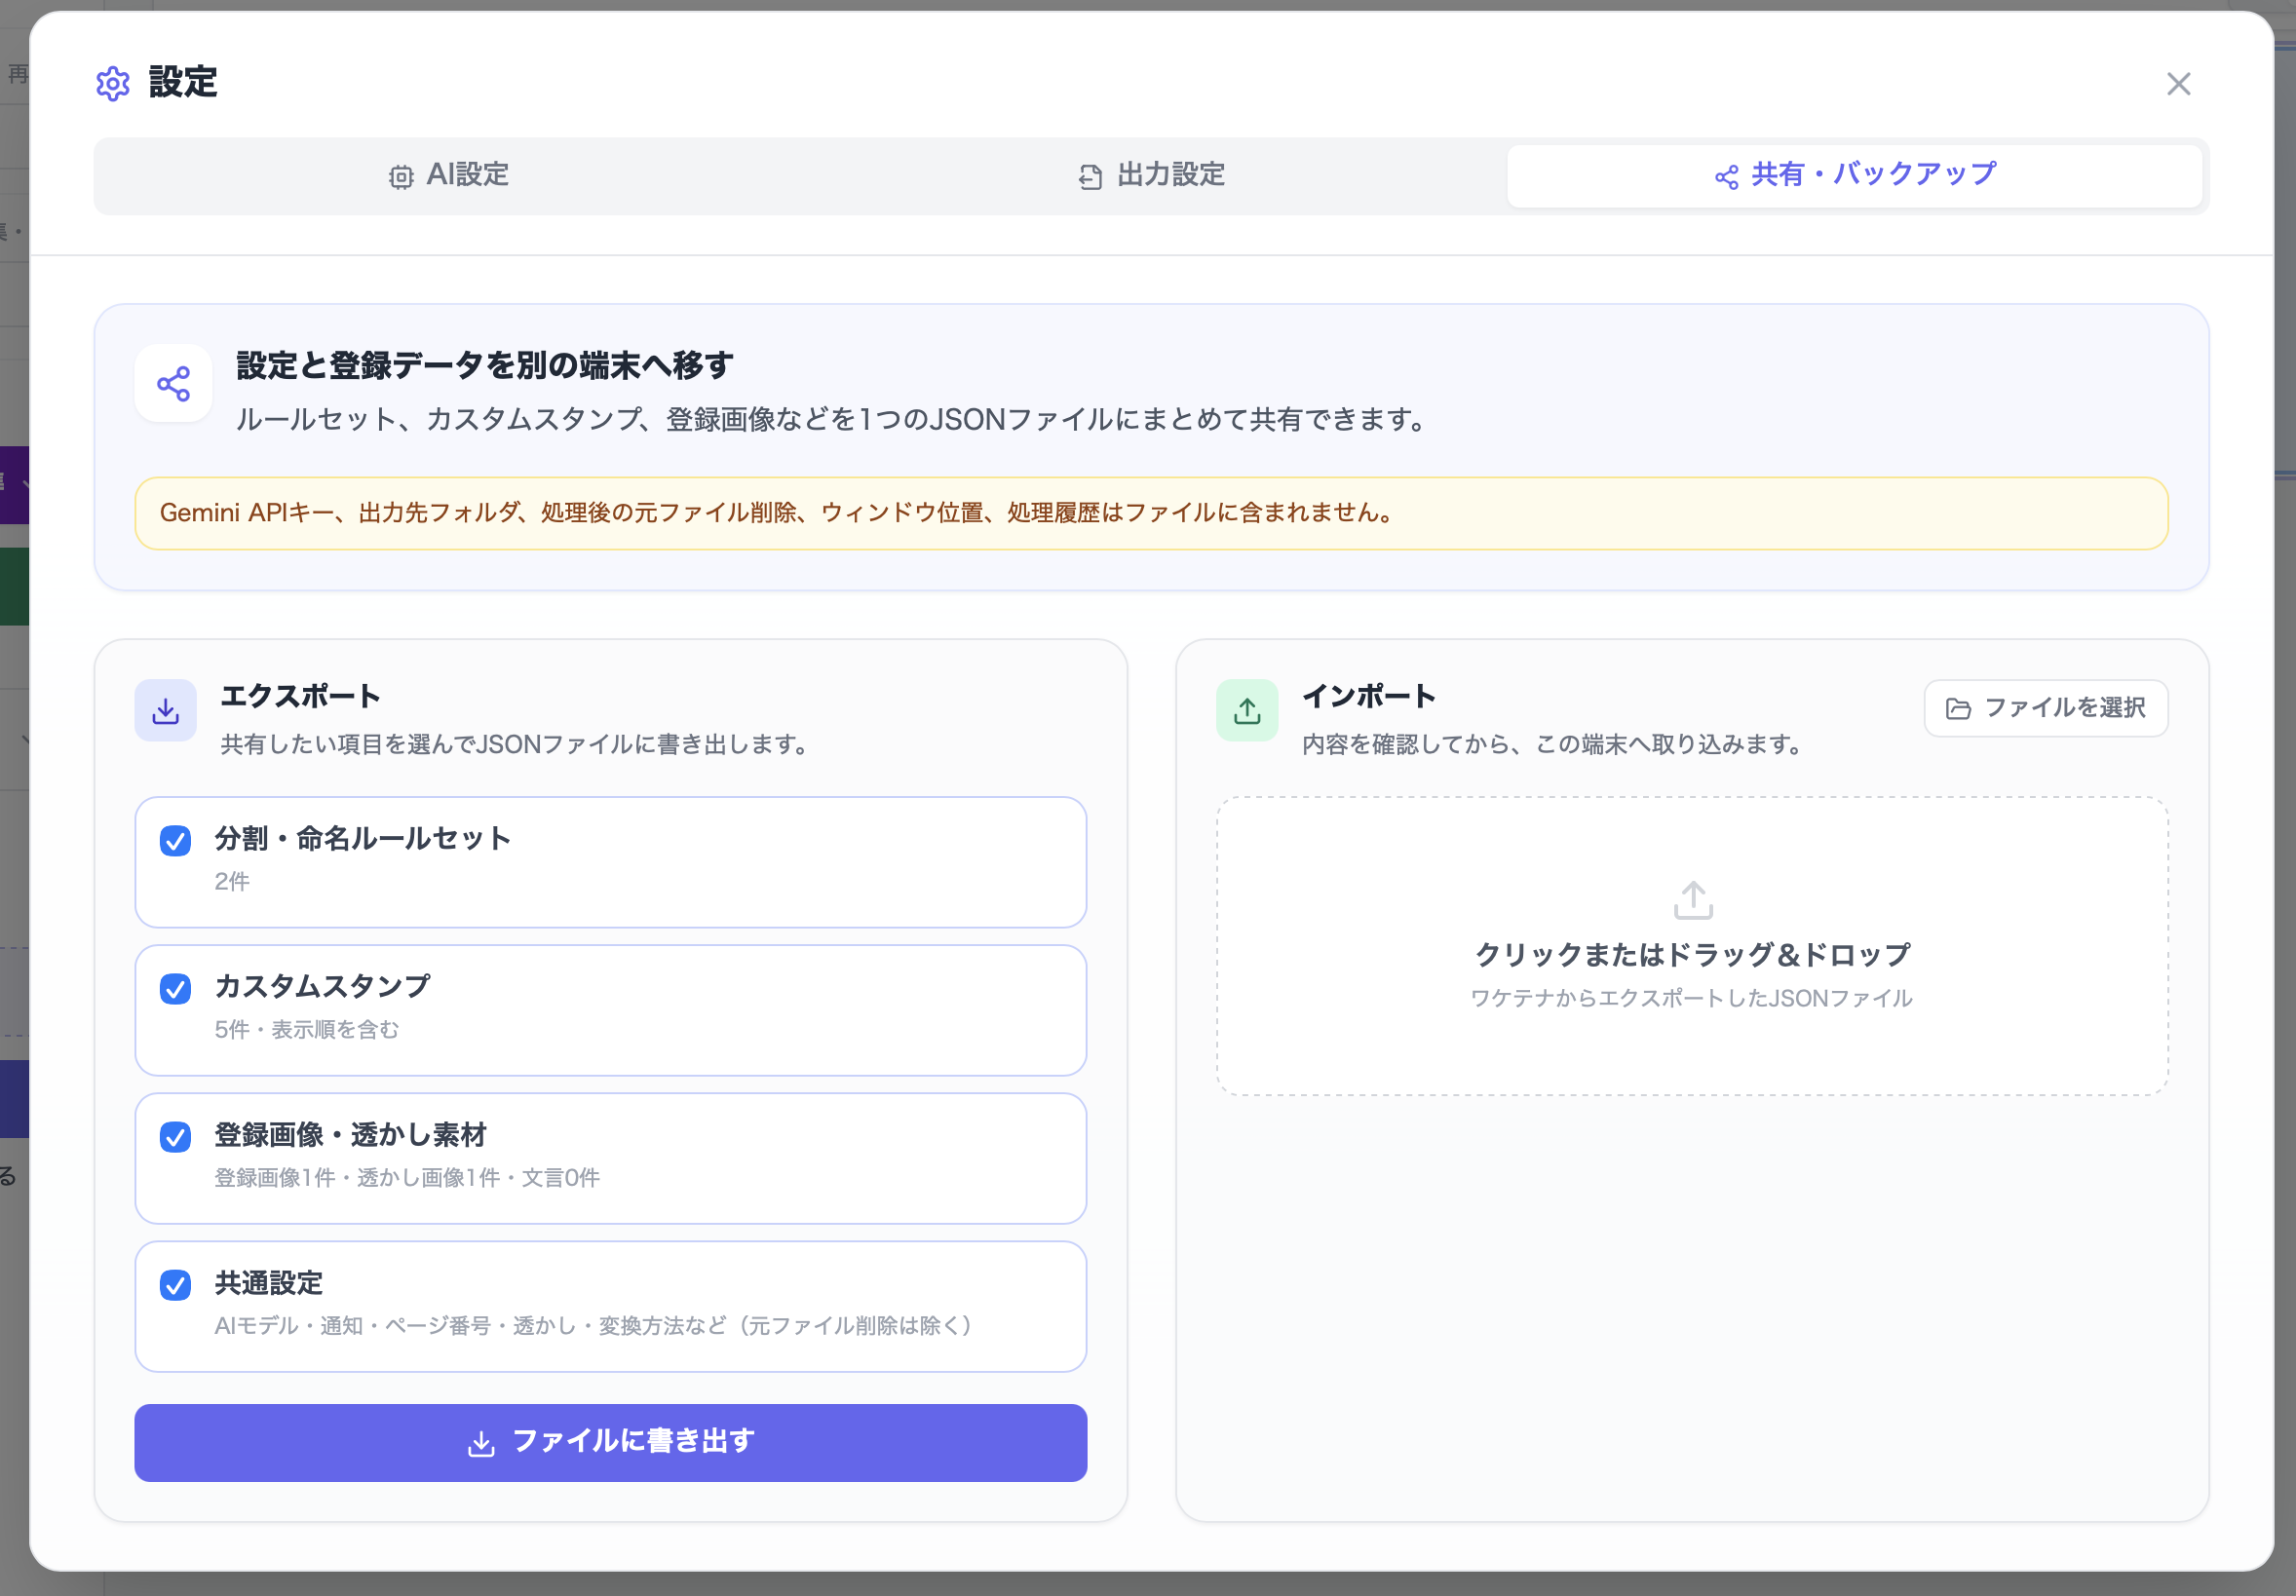The height and width of the screenshot is (1596, 2296).
Task: Disable the 登録画像・透かし素材 checkbox
Action: point(175,1137)
